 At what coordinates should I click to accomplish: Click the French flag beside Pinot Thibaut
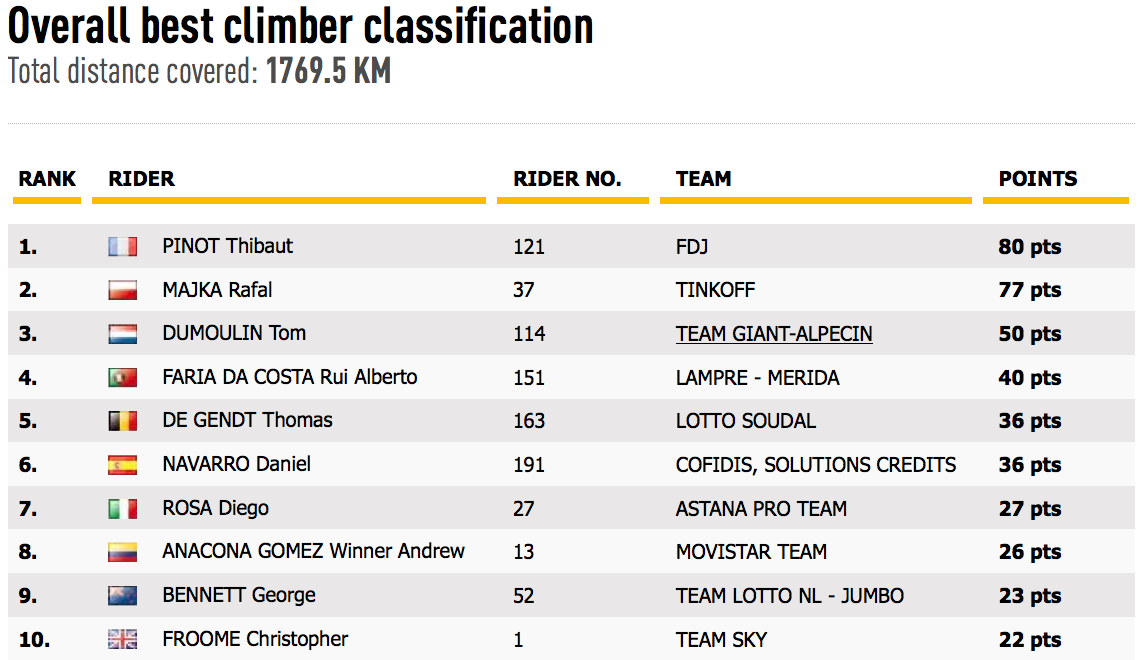(x=123, y=247)
